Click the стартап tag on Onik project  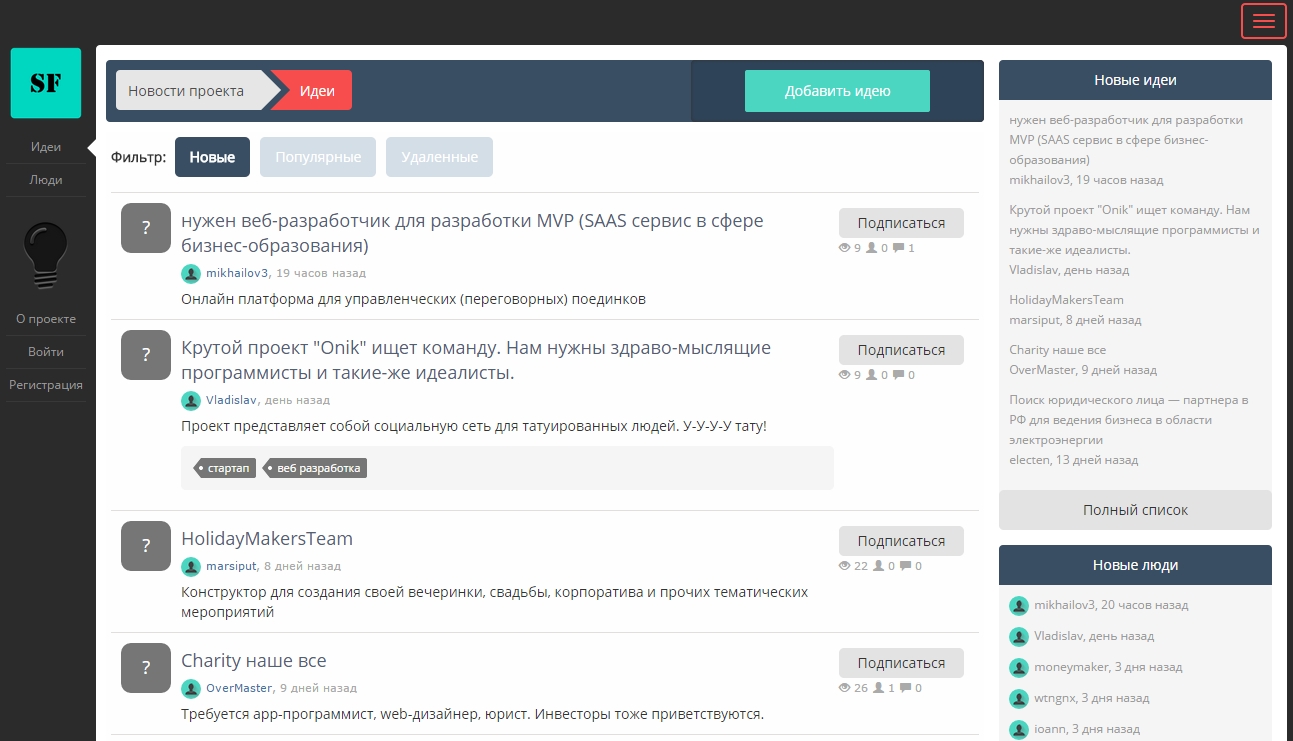tap(227, 468)
